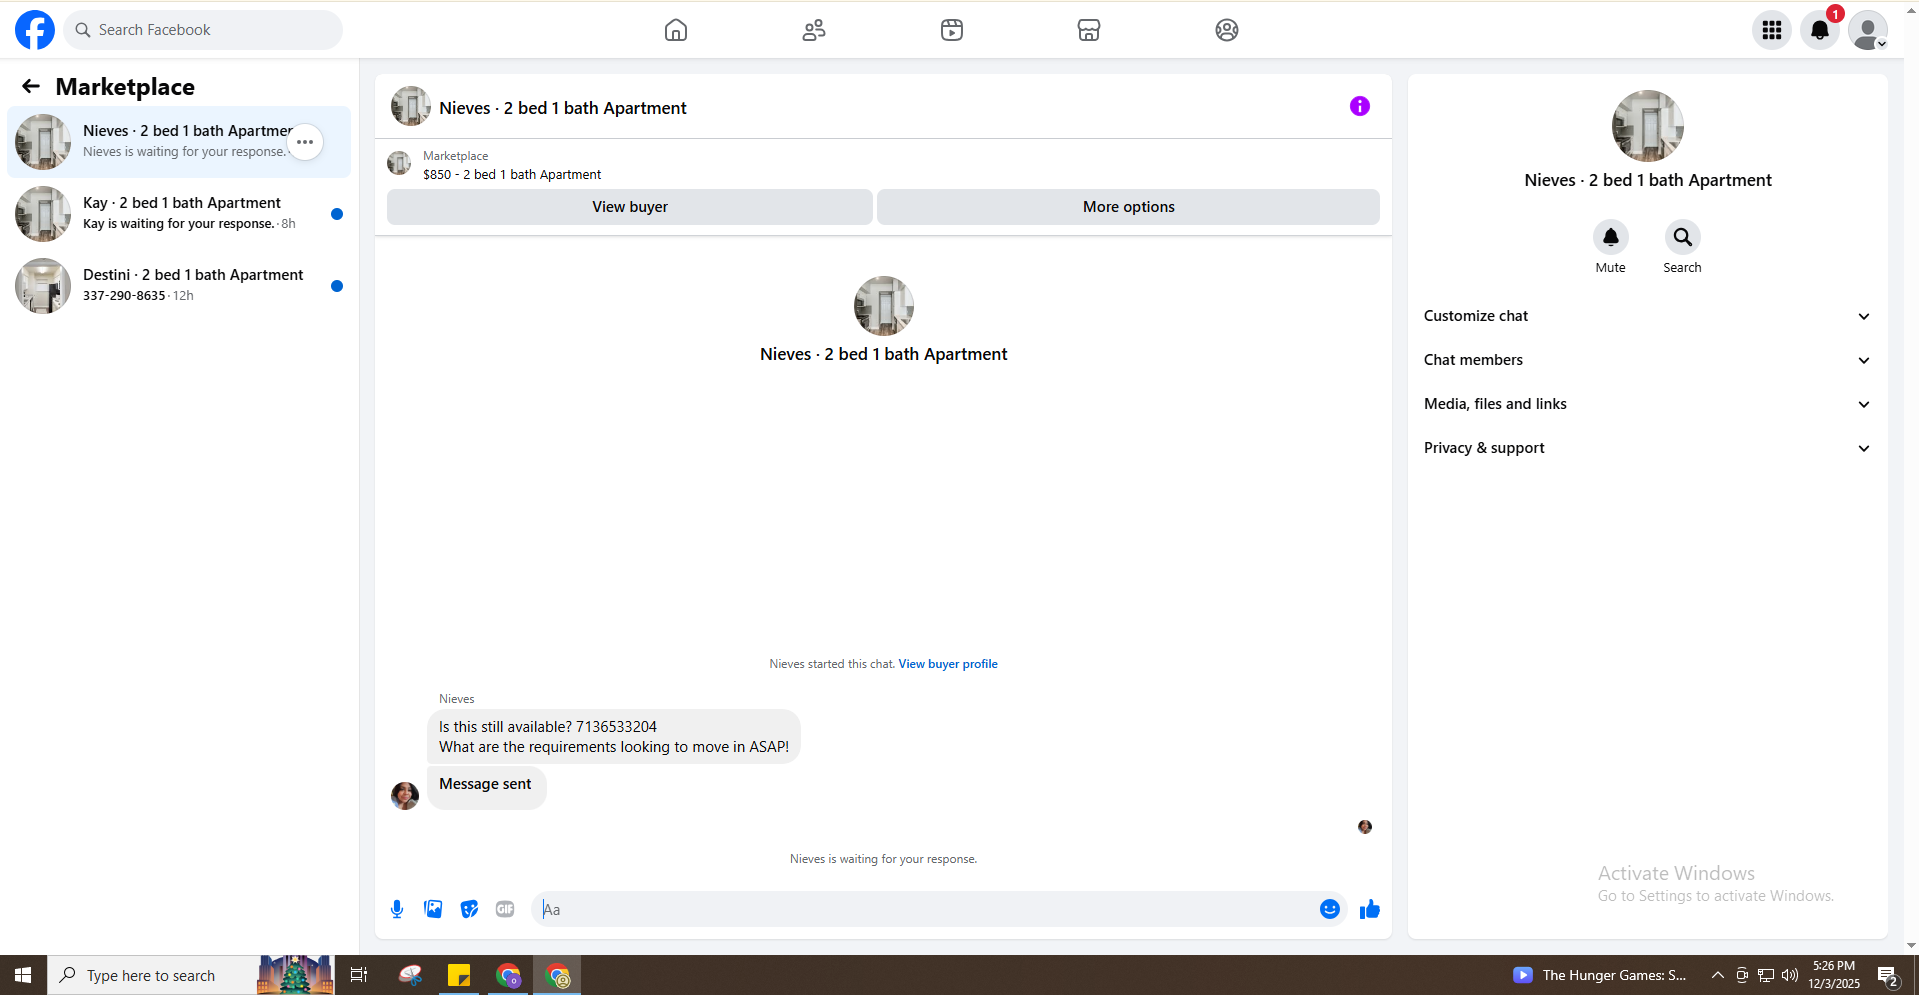This screenshot has width=1919, height=995.
Task: Expand the Chat members section
Action: (1648, 360)
